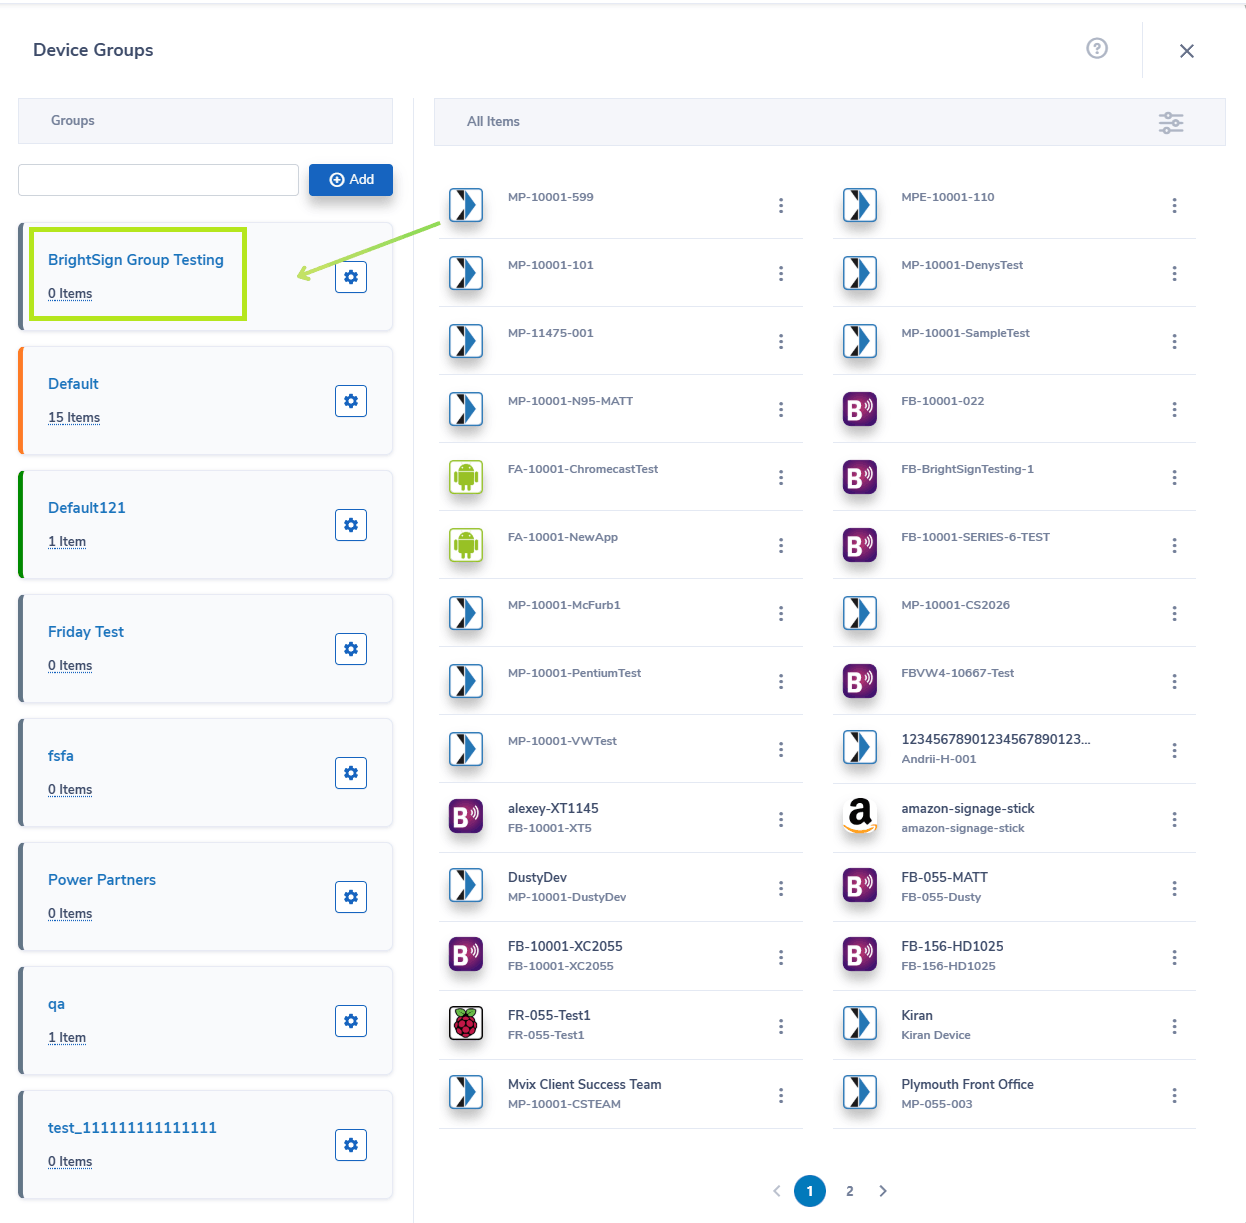Screen dimensions: 1246x1223
Task: Open the Power Partners group link
Action: pos(102,880)
